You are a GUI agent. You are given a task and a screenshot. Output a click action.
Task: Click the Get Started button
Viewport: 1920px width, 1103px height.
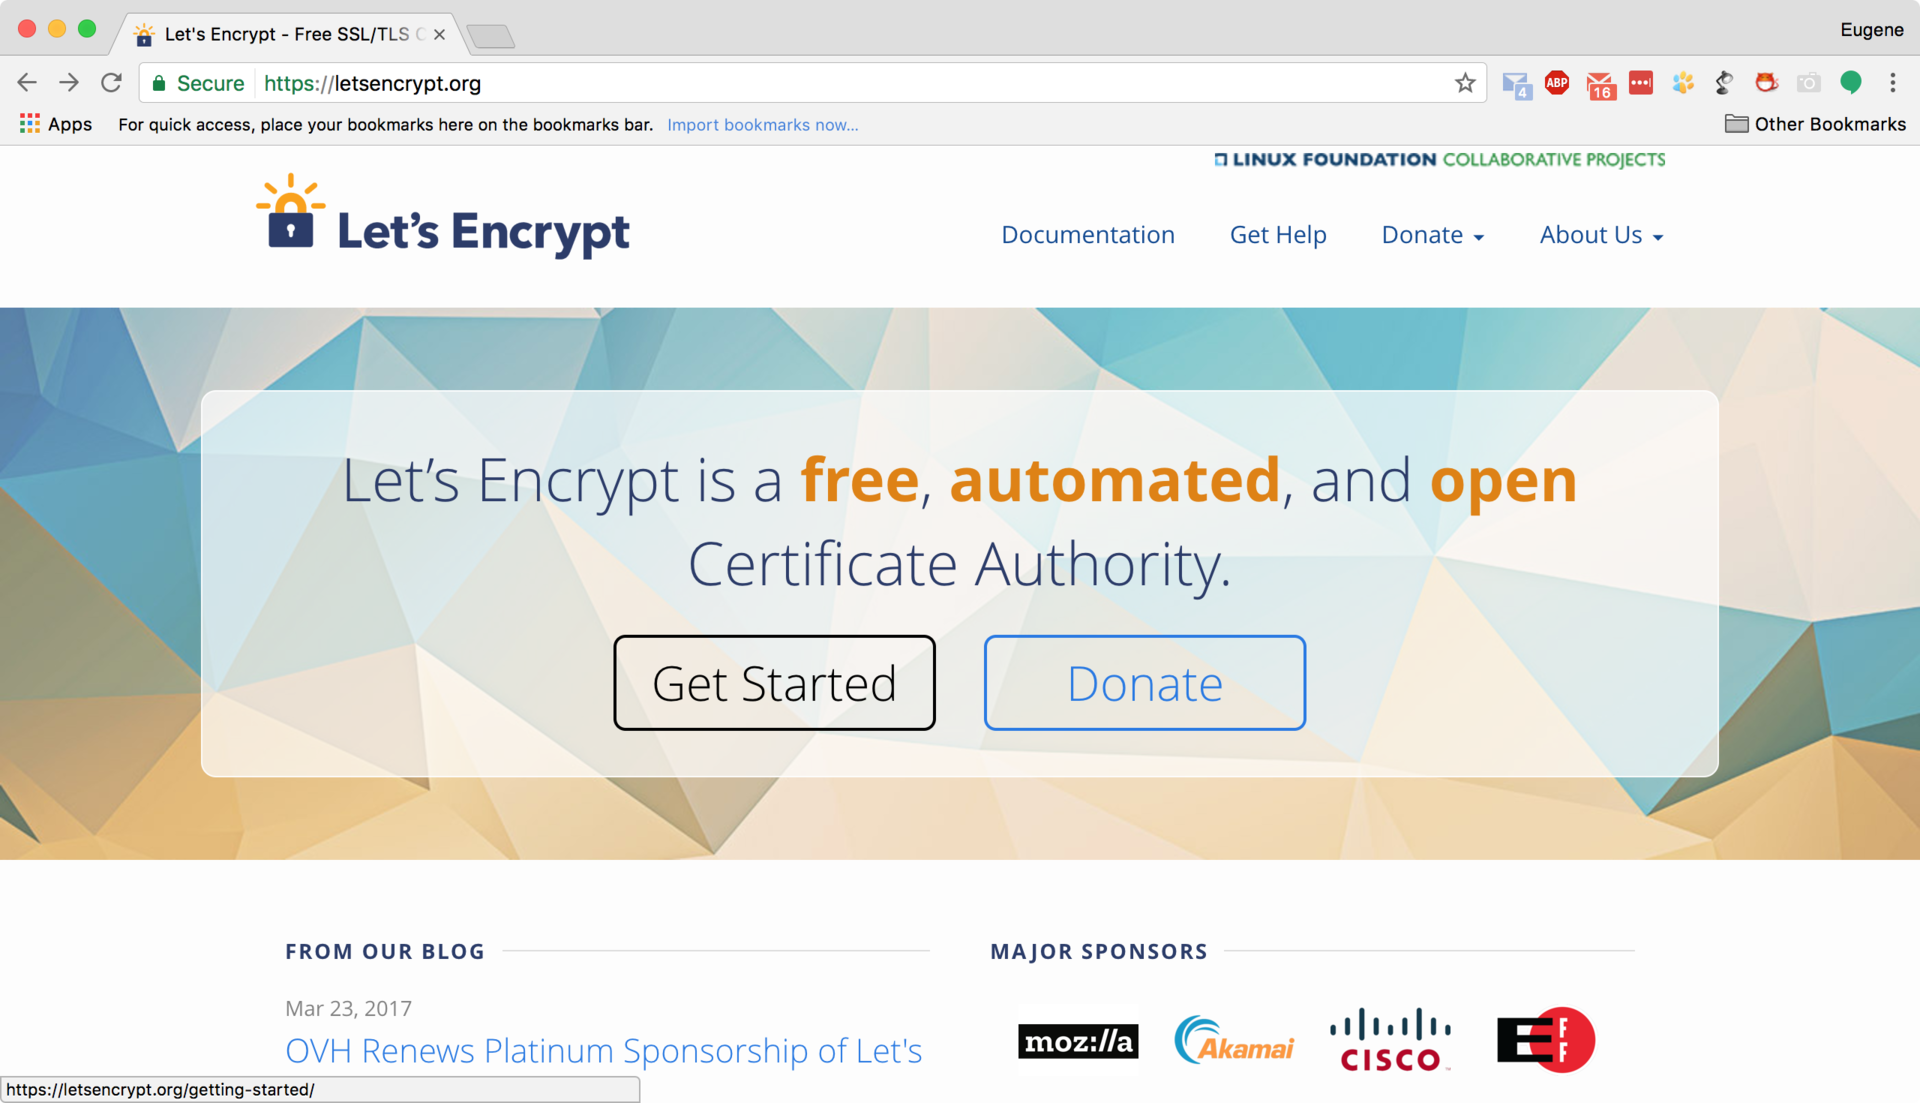click(773, 682)
